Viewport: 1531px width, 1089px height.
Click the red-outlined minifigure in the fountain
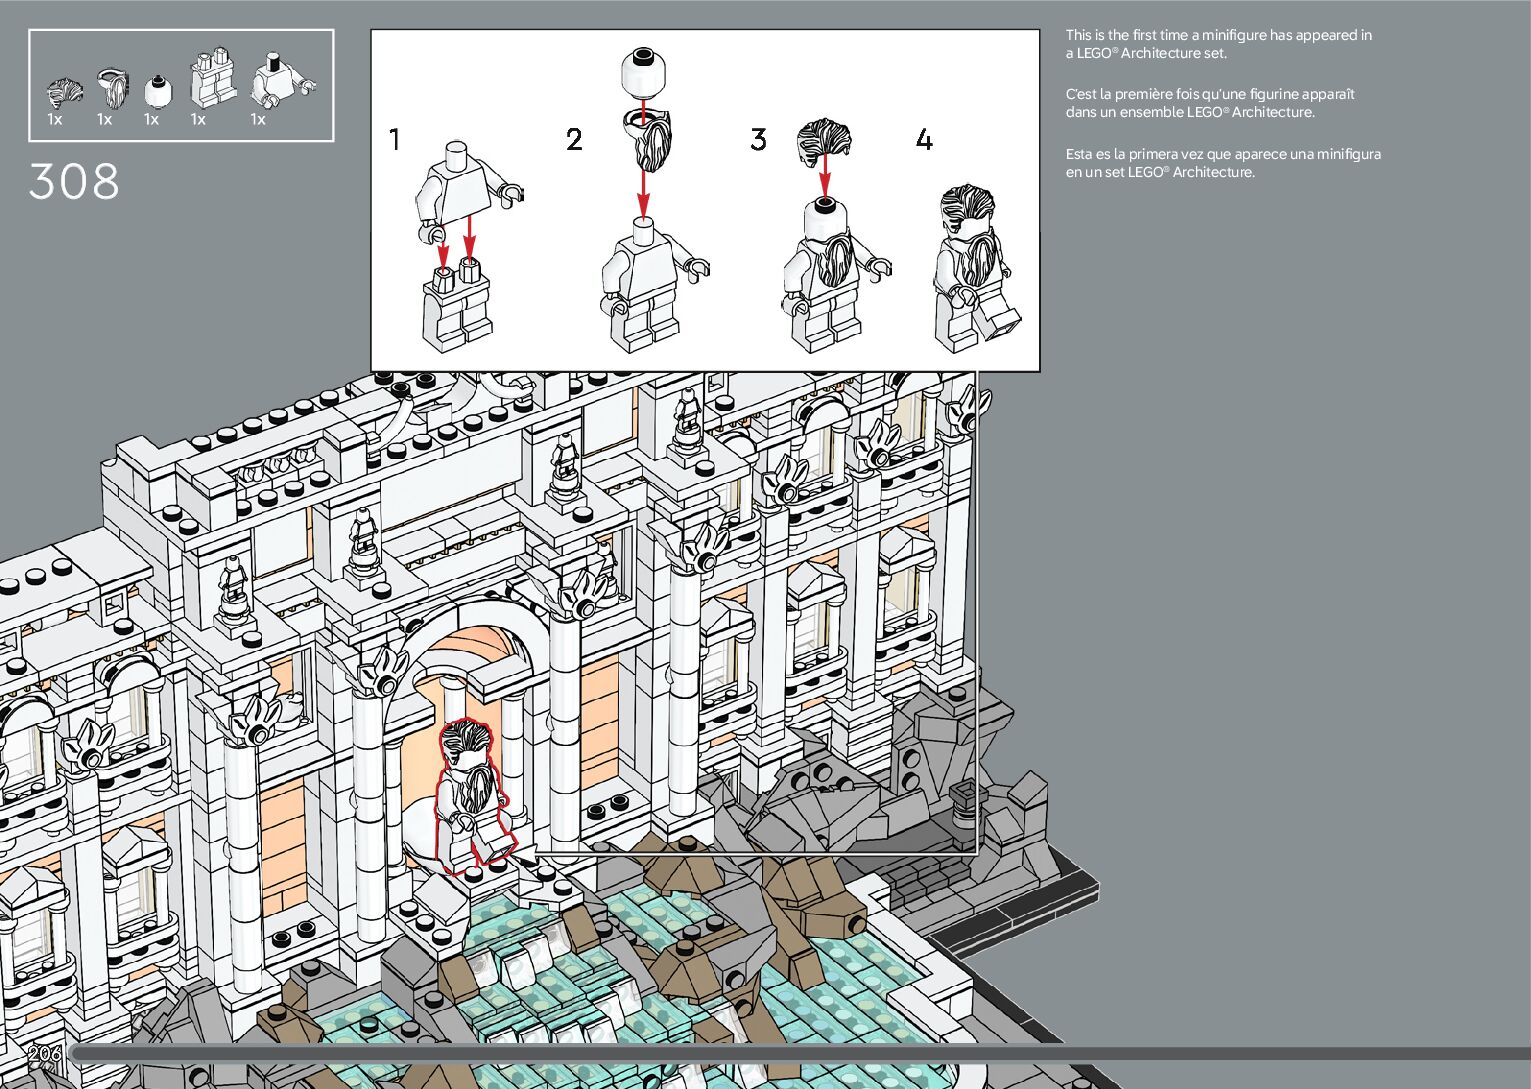point(471,795)
